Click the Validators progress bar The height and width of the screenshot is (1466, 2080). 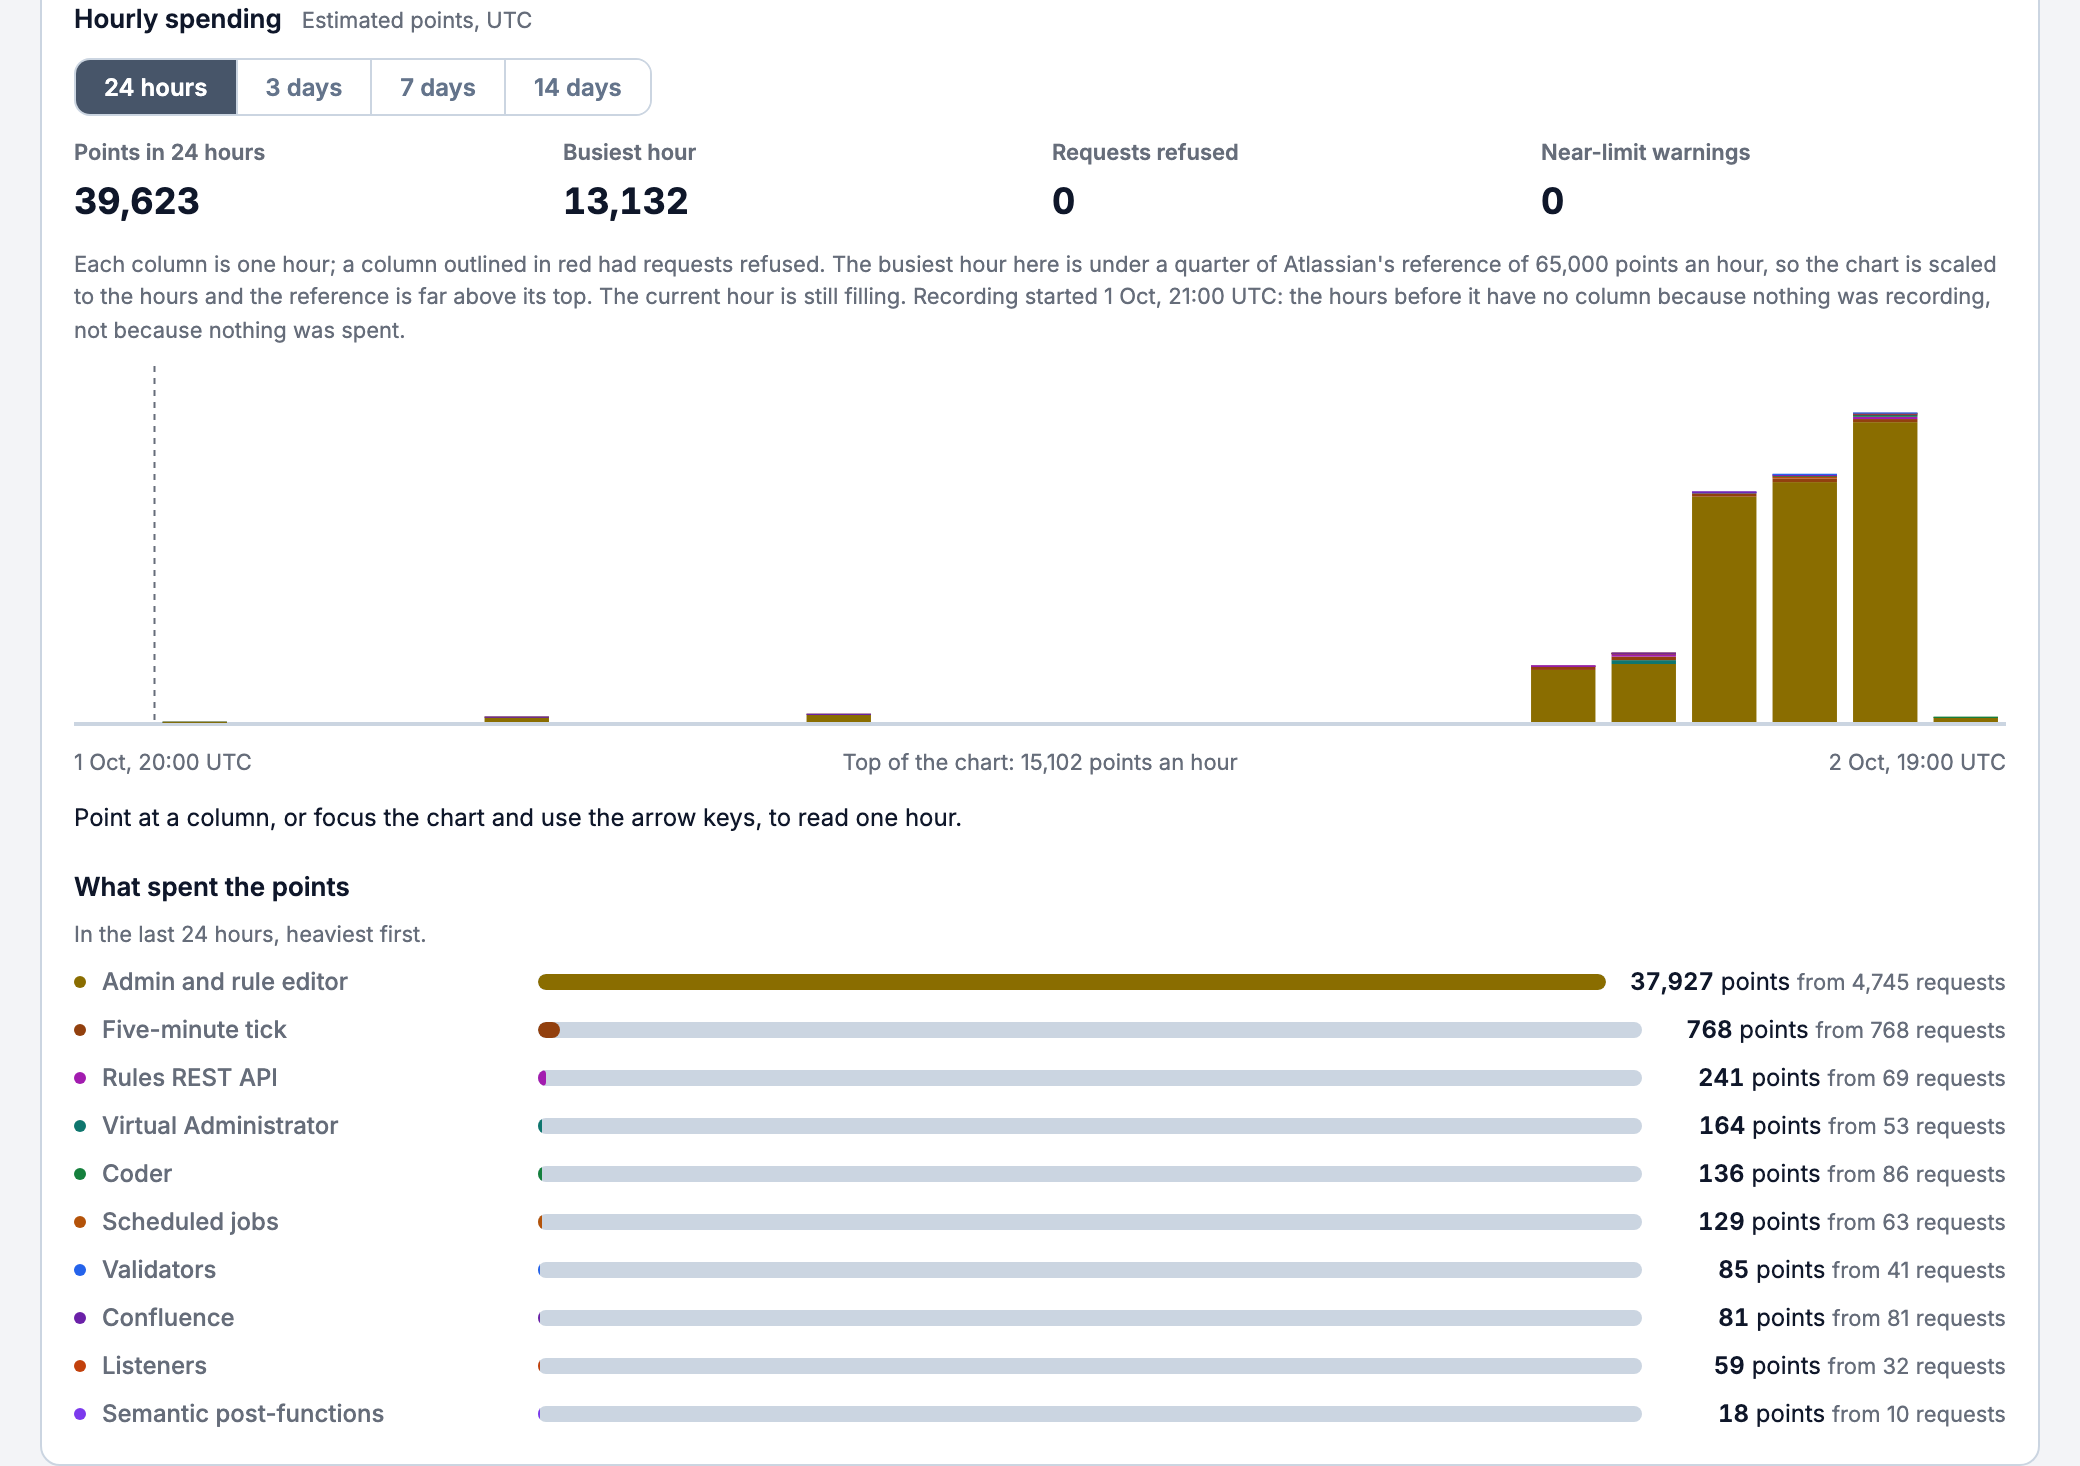click(1090, 1270)
